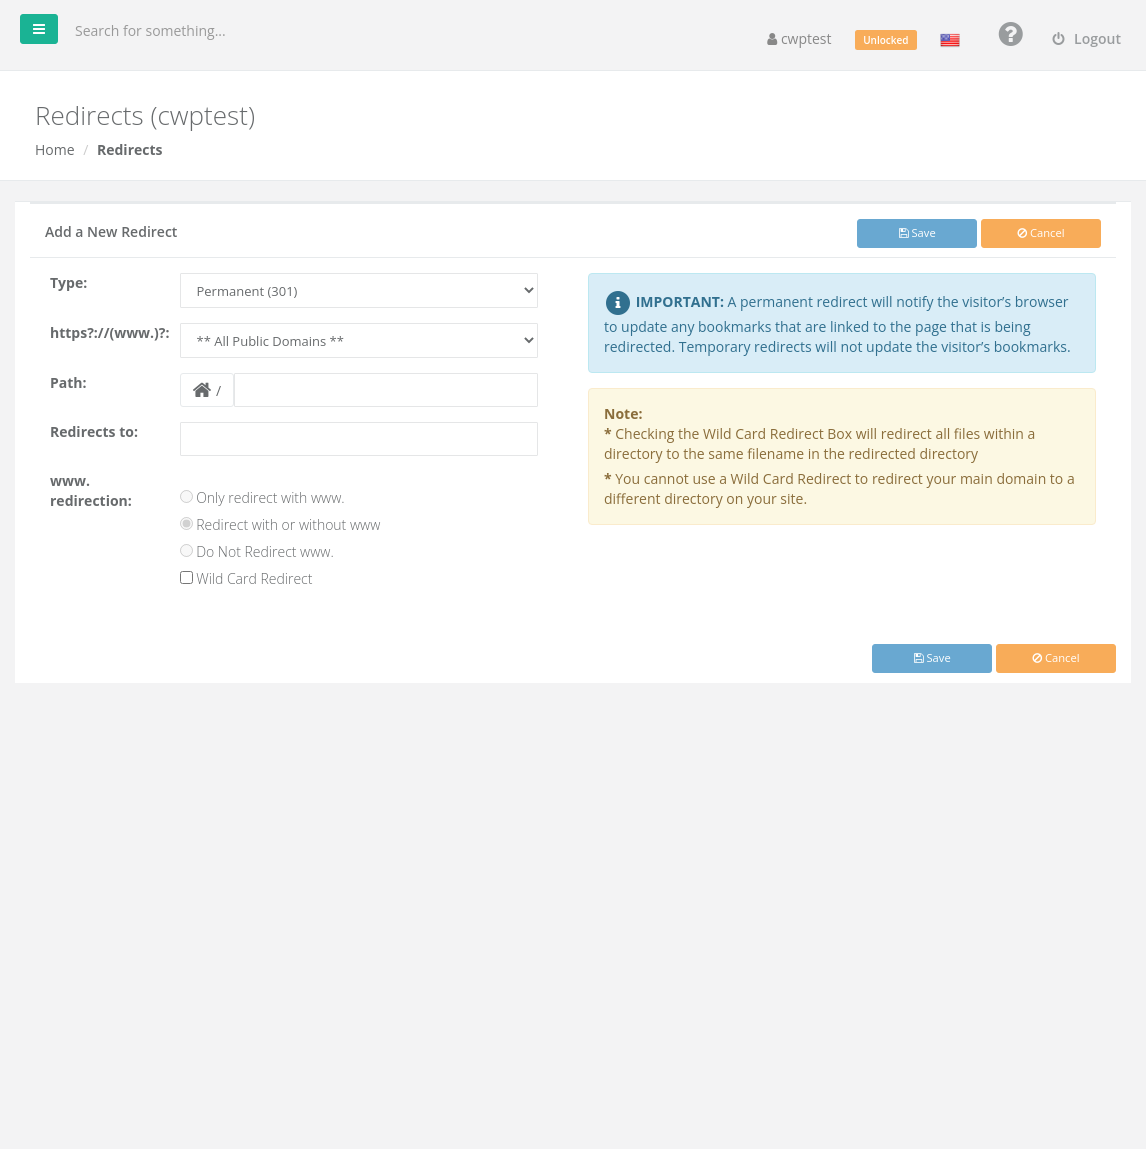Click the Add a New Redirect heading

pyautogui.click(x=111, y=232)
